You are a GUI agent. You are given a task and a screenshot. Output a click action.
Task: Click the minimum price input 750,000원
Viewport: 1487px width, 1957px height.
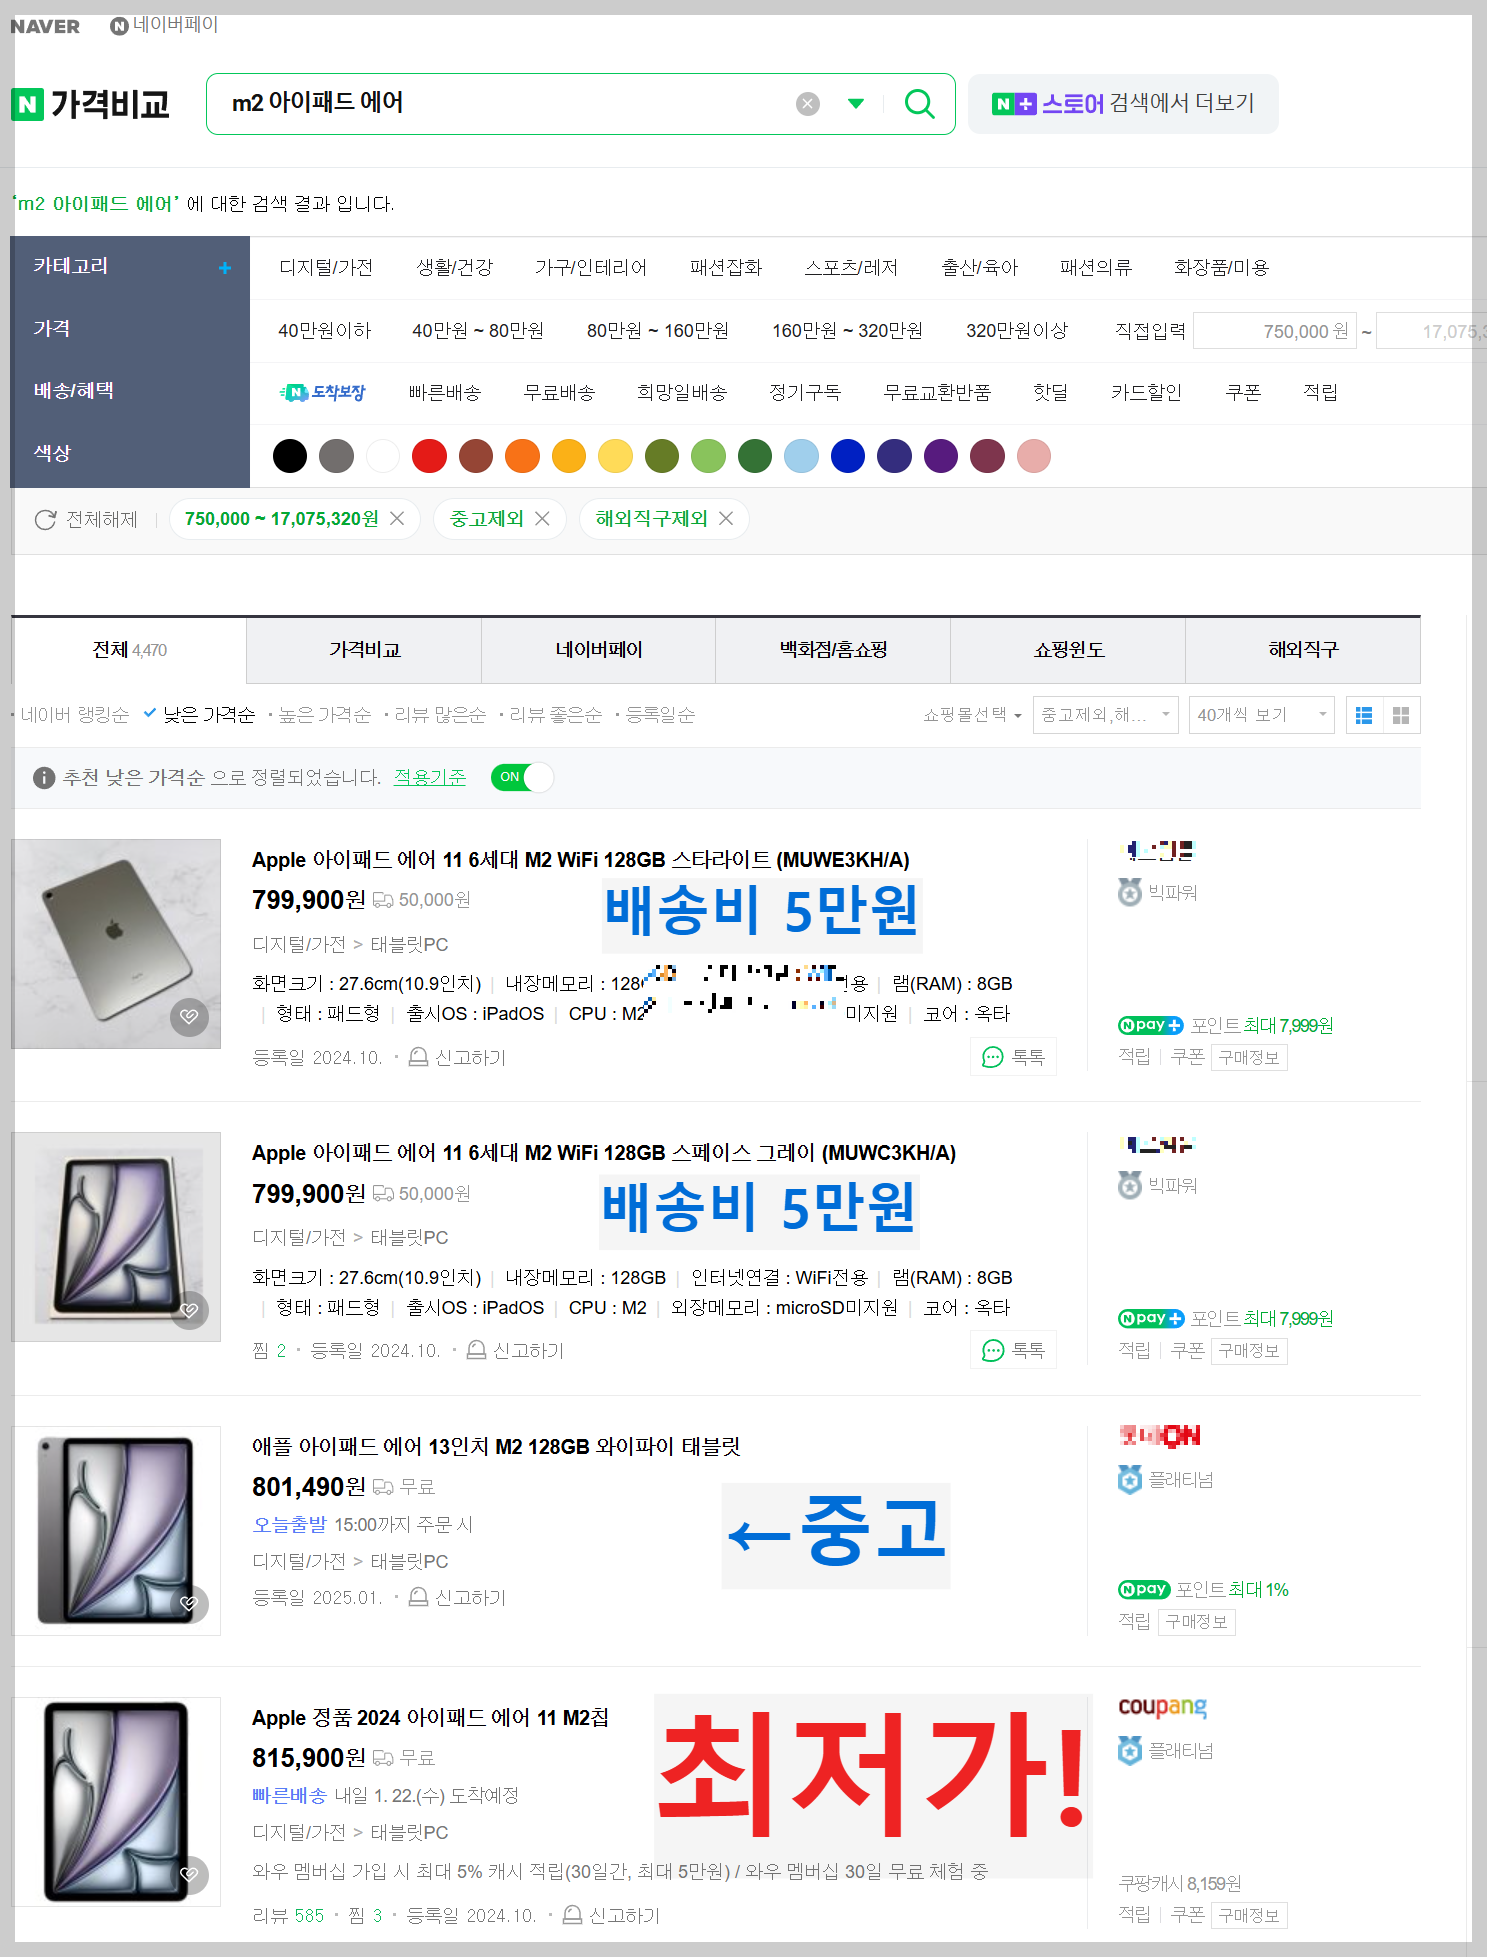(x=1276, y=331)
